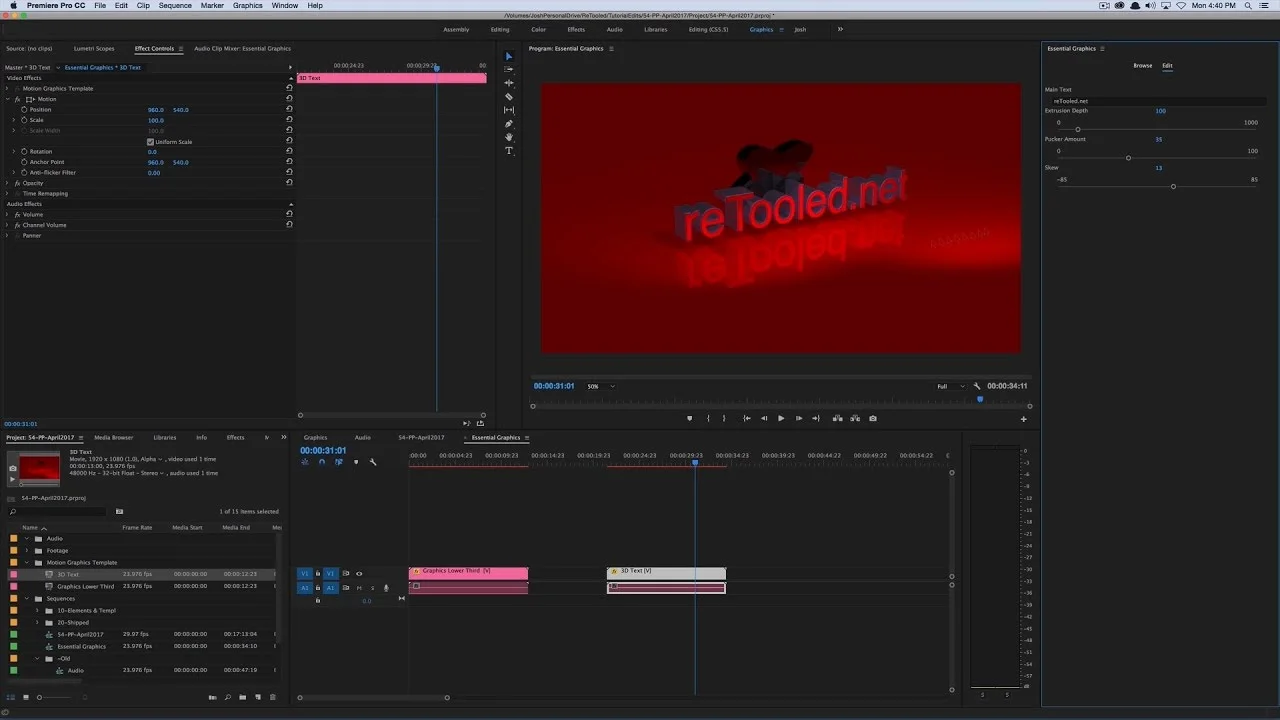Switch to Media Browser tab
The image size is (1280, 720).
[x=114, y=437]
